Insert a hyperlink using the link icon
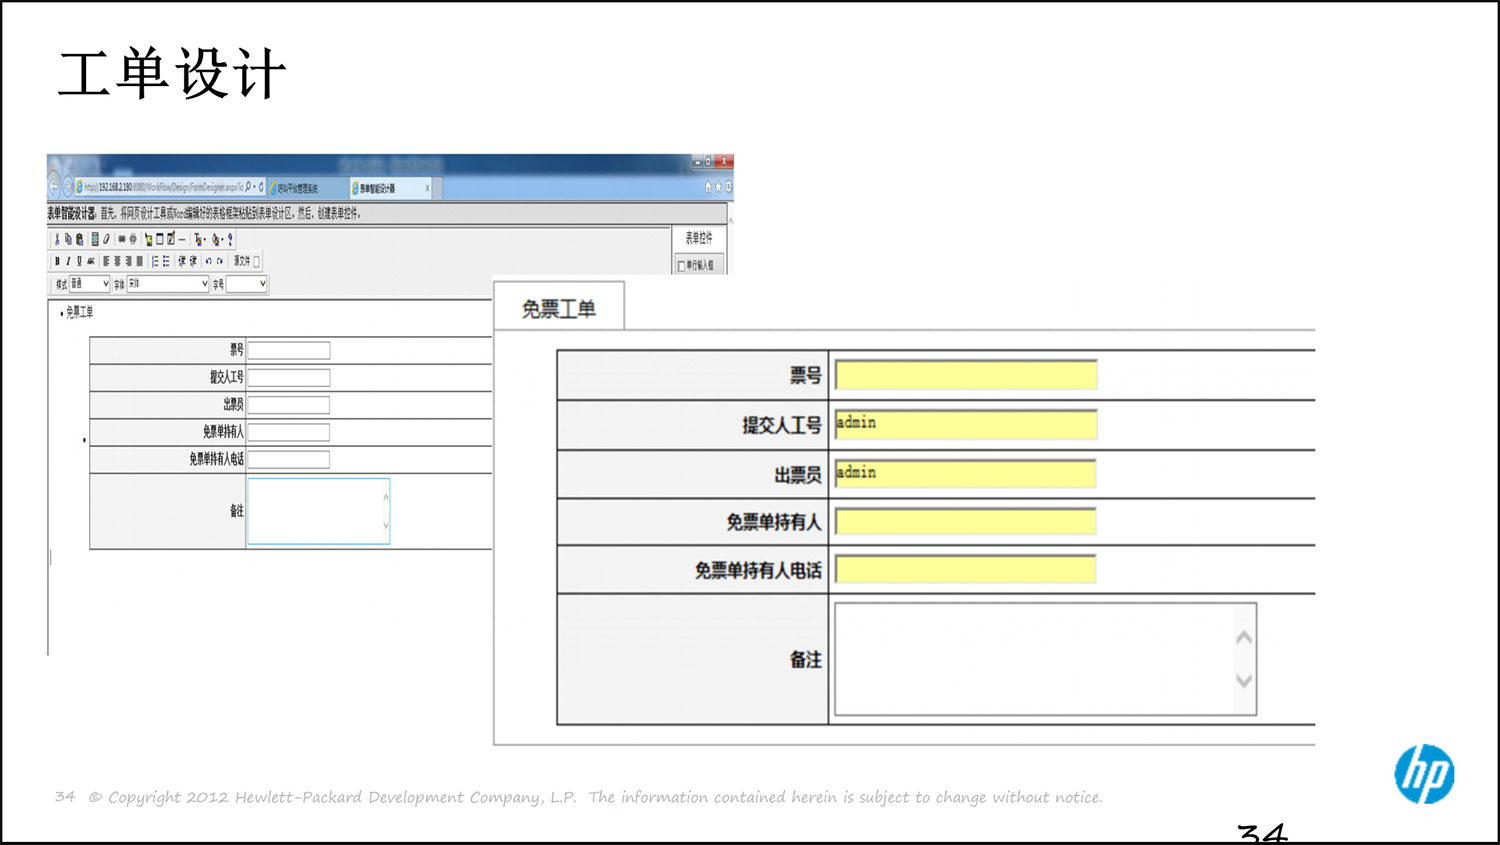The image size is (1500, 845). click(122, 239)
